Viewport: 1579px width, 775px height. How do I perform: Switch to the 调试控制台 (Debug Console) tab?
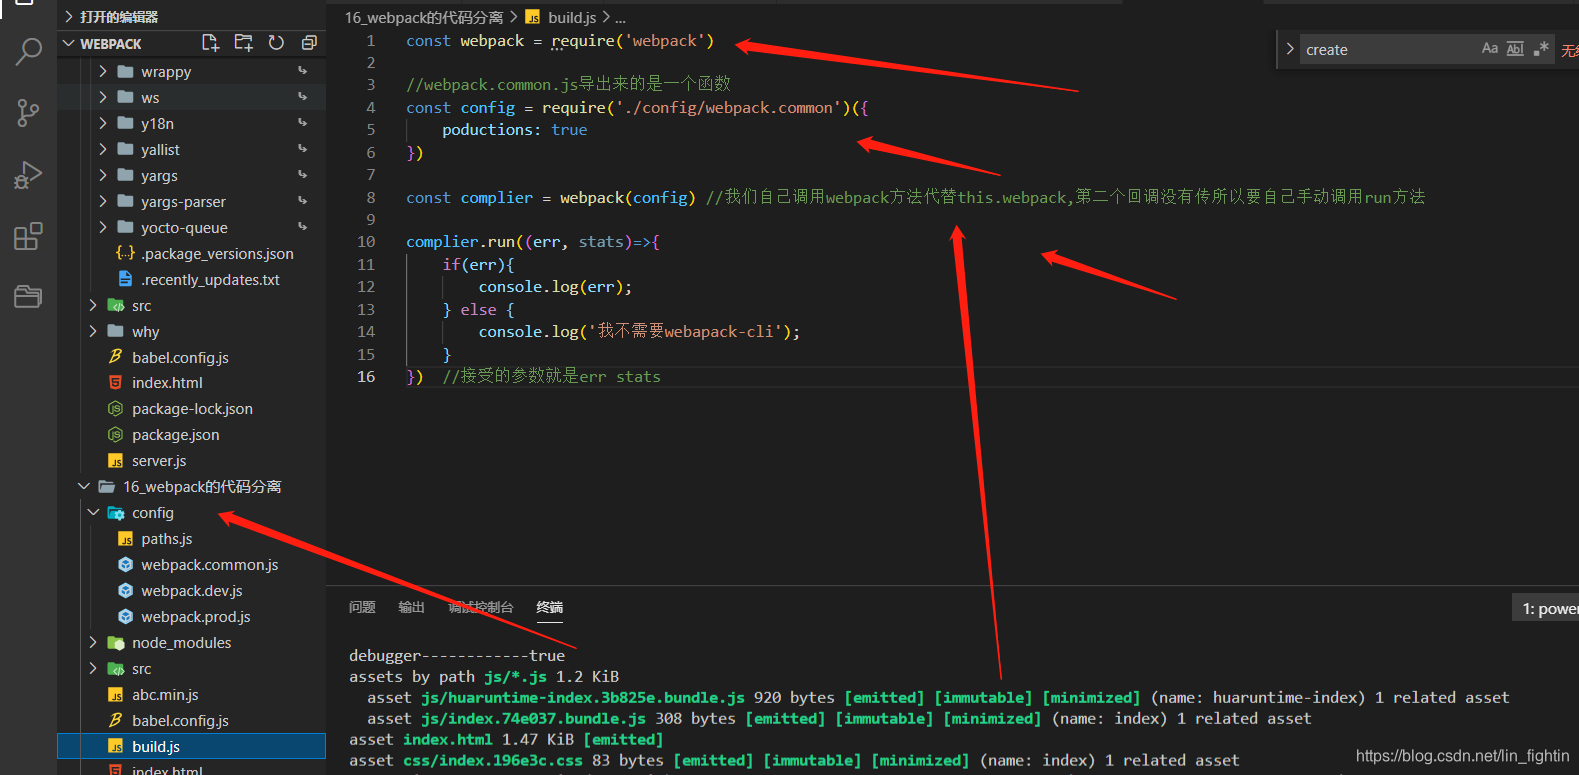click(x=481, y=607)
